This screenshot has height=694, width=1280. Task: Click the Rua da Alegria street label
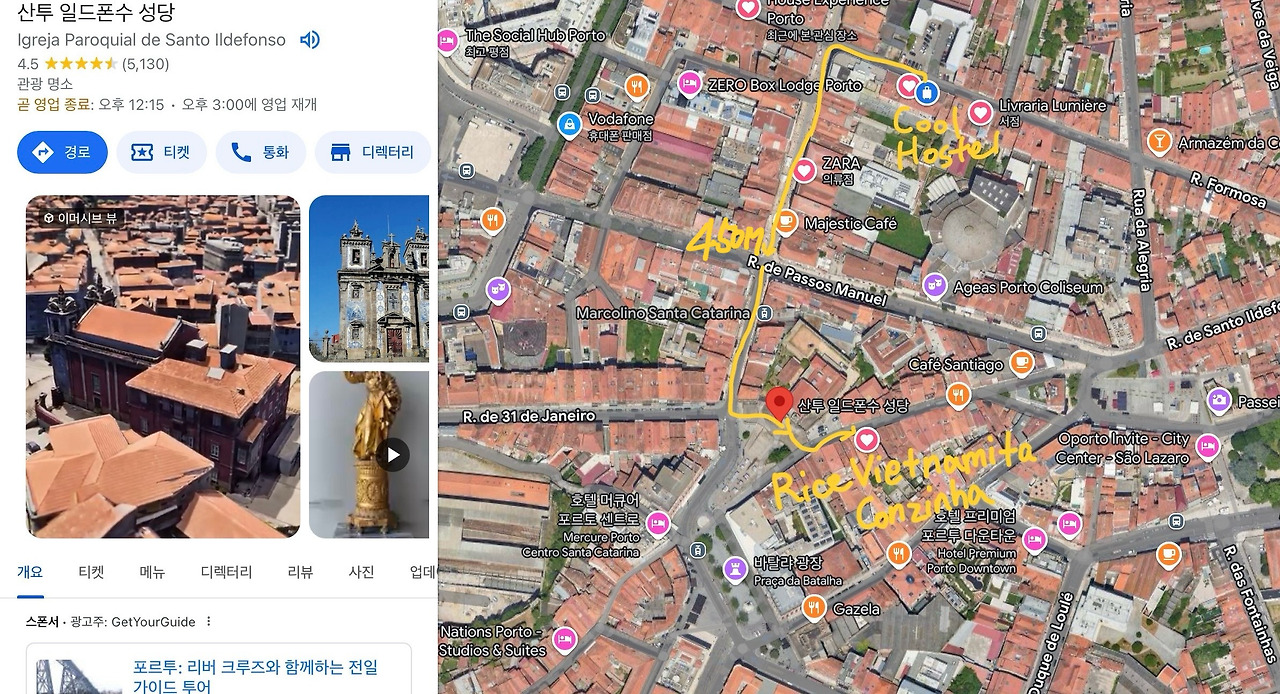pos(1141,240)
